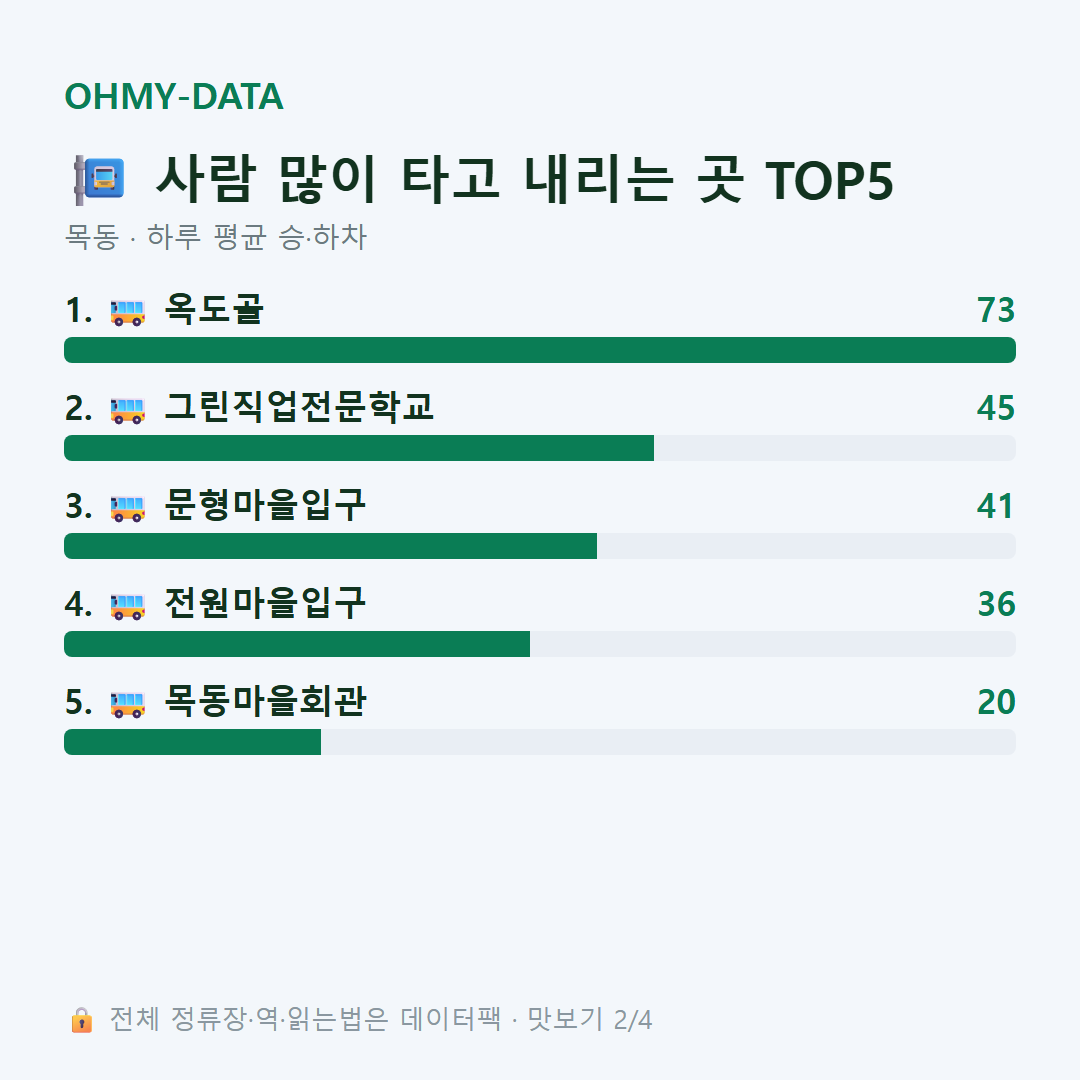Click the 옥도골 stop name

(x=214, y=309)
